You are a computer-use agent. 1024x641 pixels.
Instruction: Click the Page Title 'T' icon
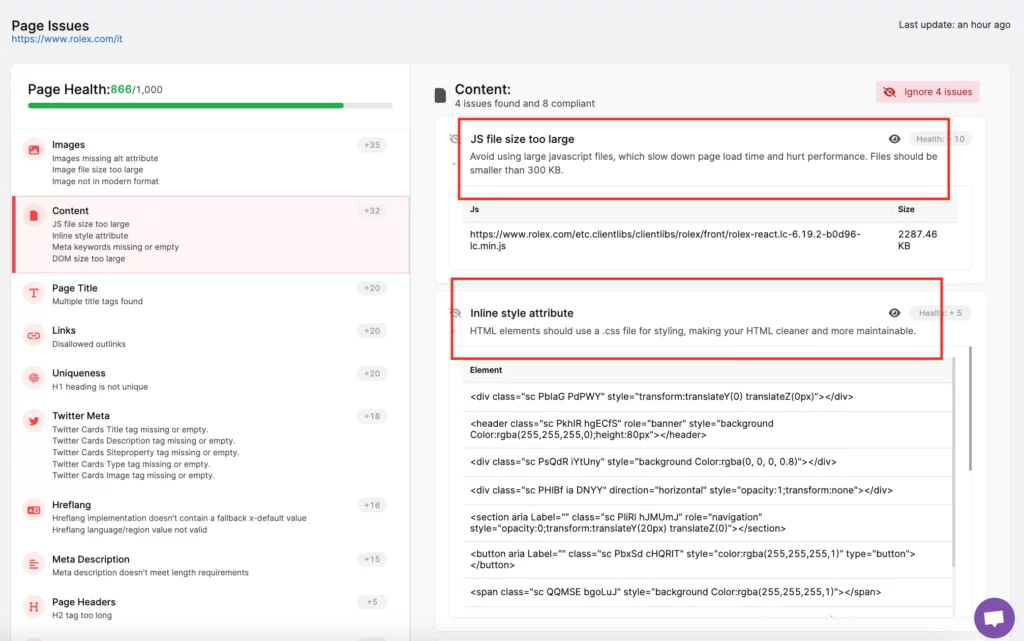pyautogui.click(x=34, y=293)
